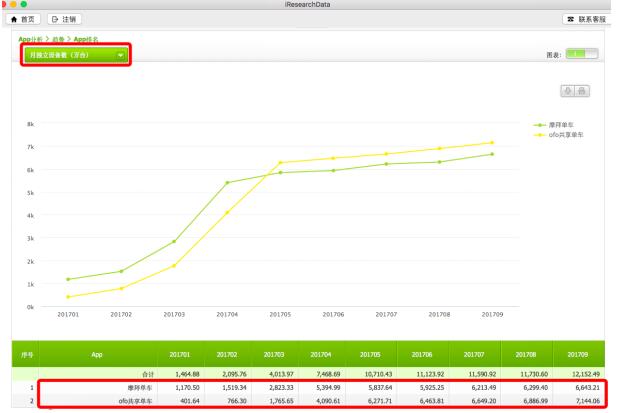Screen dimensions: 623x413
Task: Click the 首页 button label
Action: click(28, 19)
